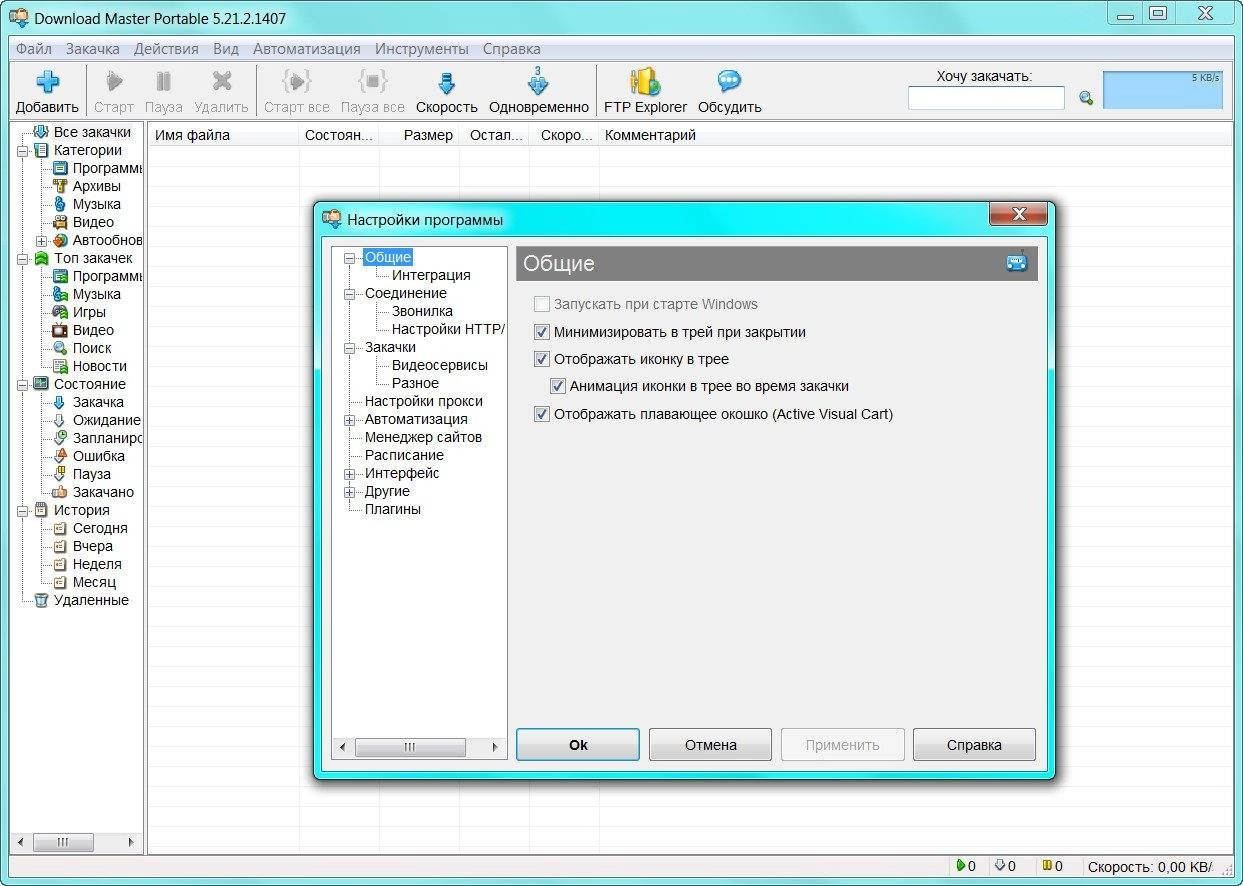The width and height of the screenshot is (1243, 886).
Task: Click the Обсудить discussion icon
Action: click(x=729, y=81)
